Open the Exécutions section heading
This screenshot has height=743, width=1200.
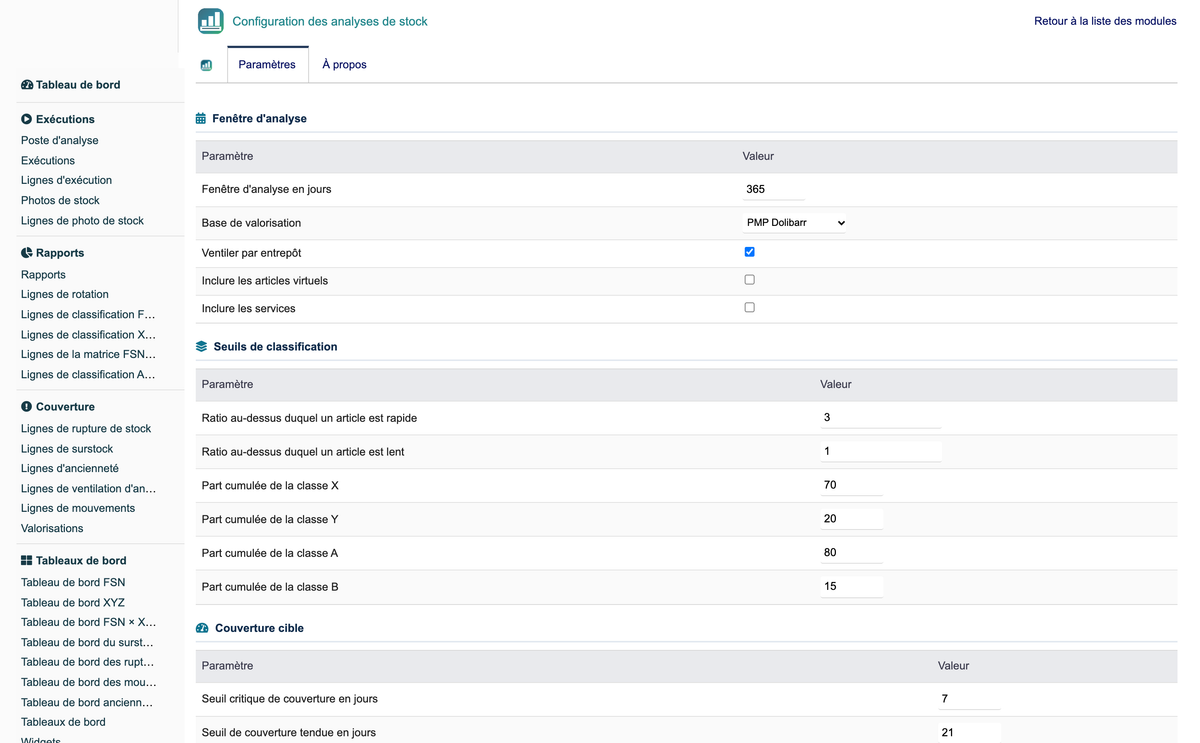(65, 119)
